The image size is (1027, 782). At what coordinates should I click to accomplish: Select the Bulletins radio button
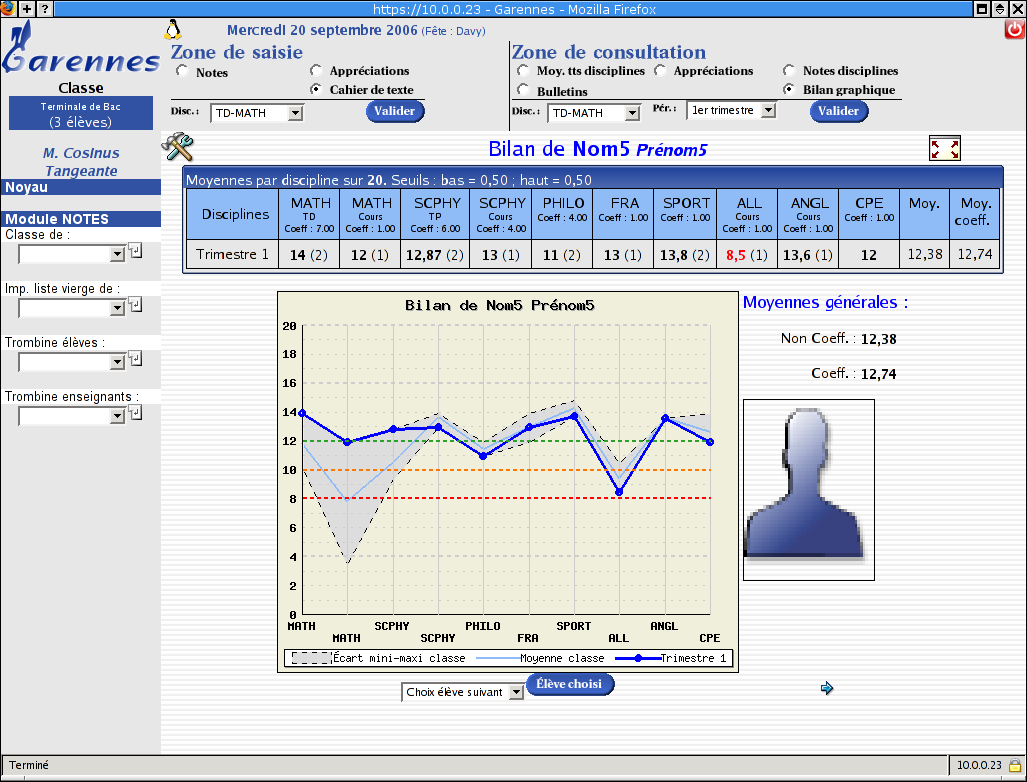523,90
